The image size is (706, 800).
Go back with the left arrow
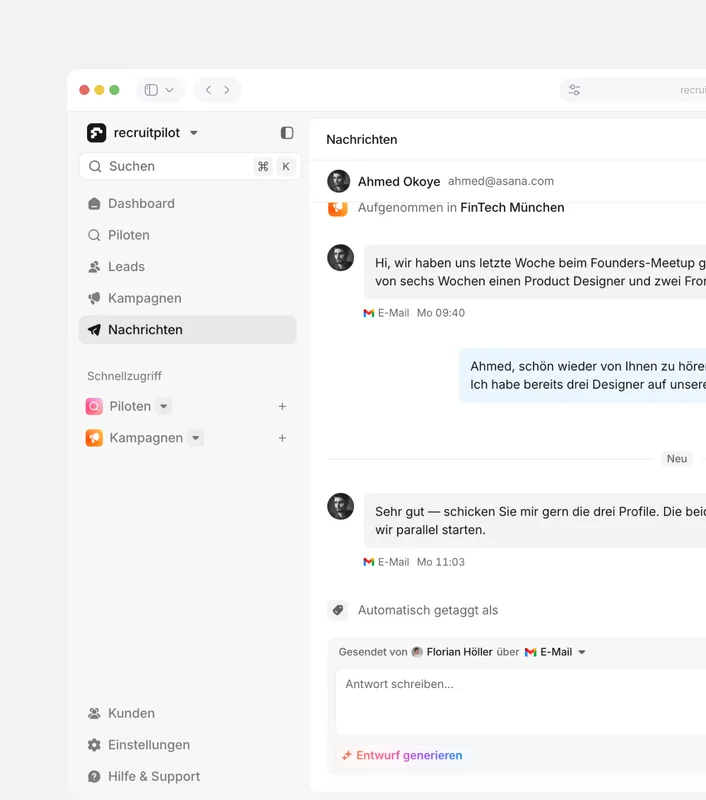(208, 90)
